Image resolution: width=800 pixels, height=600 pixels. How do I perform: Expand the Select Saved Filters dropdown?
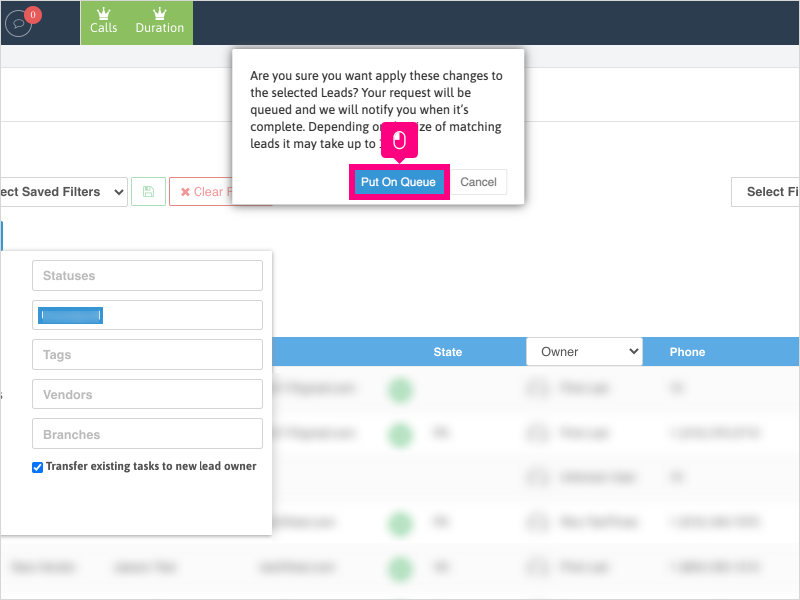pos(63,192)
